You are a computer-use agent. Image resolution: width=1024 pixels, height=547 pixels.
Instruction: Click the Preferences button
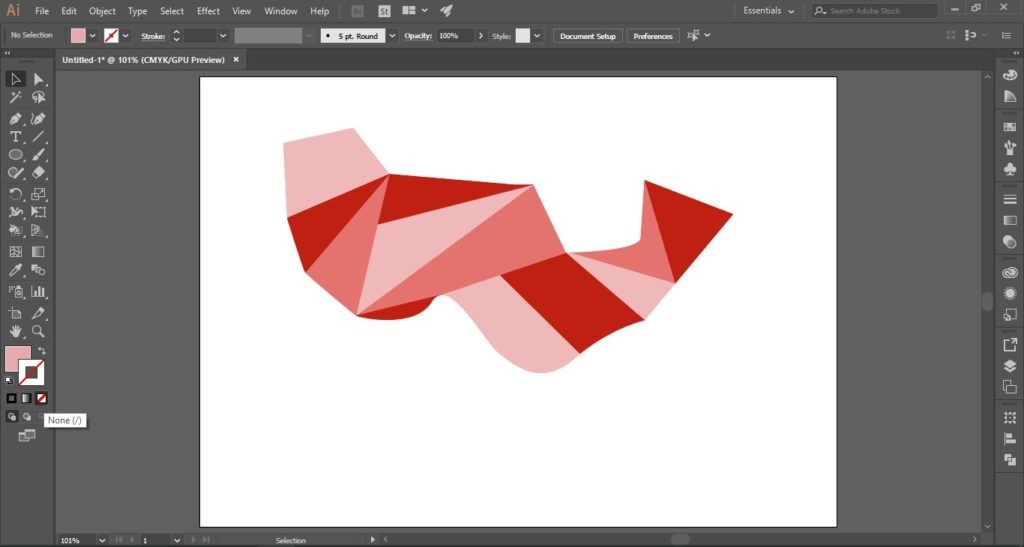pos(653,36)
